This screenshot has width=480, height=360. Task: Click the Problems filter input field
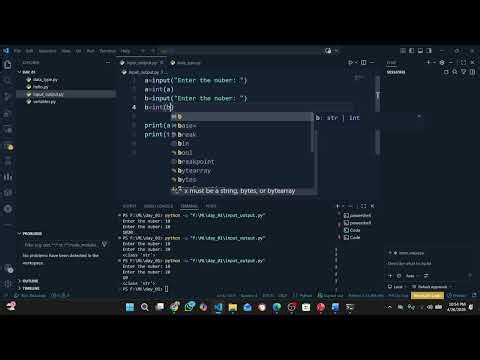[x=61, y=245]
